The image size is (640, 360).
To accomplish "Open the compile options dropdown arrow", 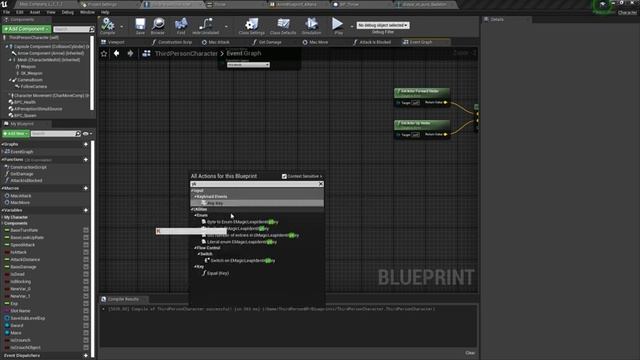I will coord(122,27).
